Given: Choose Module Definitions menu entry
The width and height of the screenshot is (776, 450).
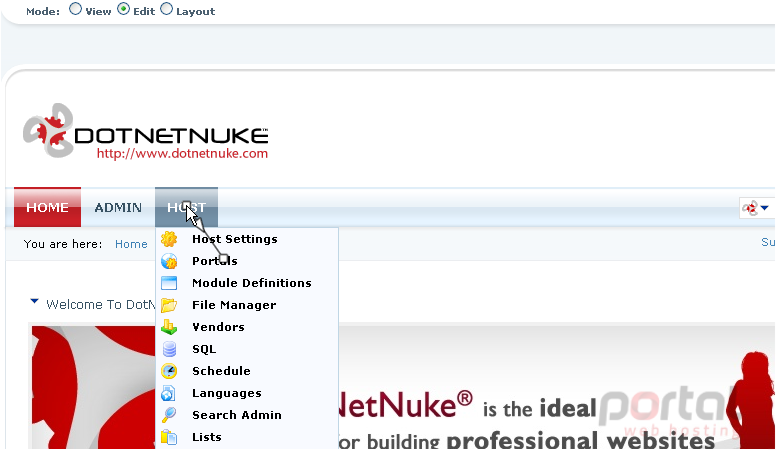Looking at the screenshot, I should 247,283.
